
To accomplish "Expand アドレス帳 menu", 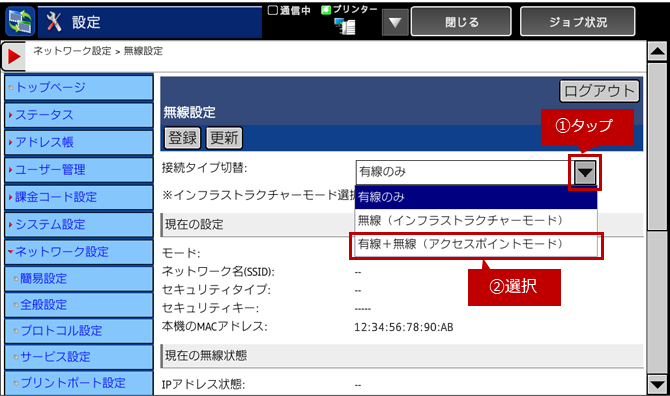I will pos(79,142).
